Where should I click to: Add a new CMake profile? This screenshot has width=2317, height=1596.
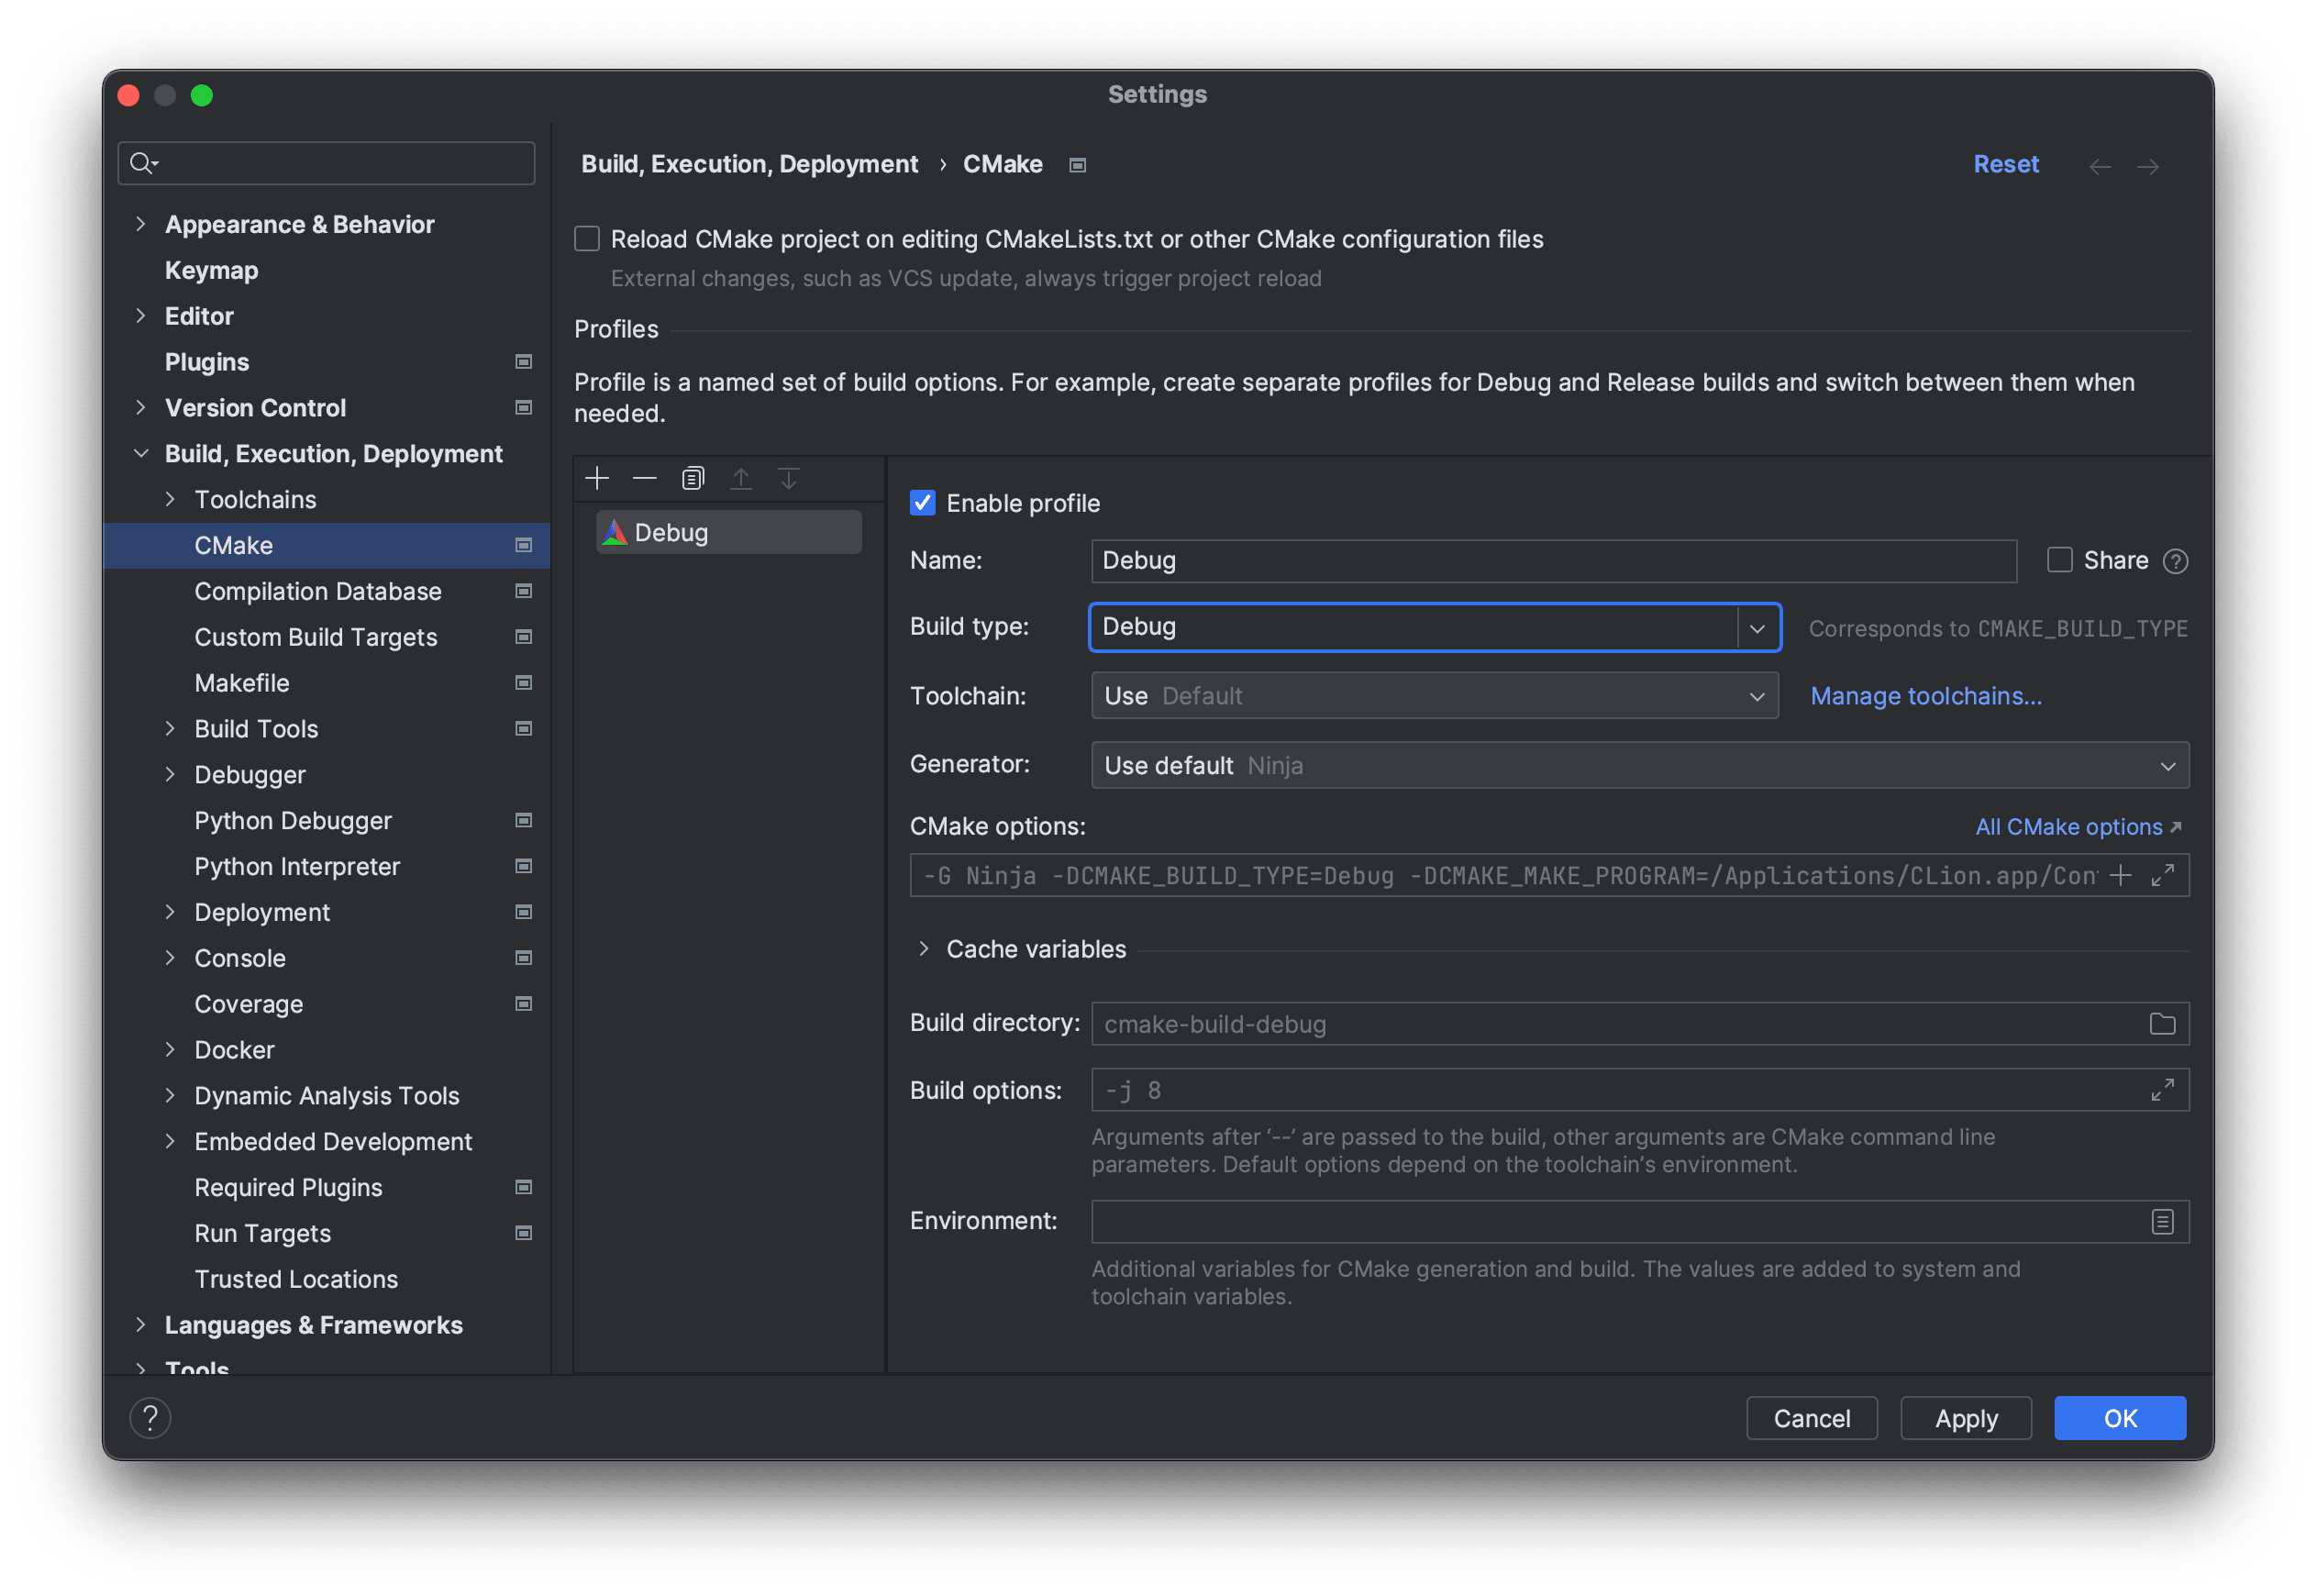pos(597,477)
